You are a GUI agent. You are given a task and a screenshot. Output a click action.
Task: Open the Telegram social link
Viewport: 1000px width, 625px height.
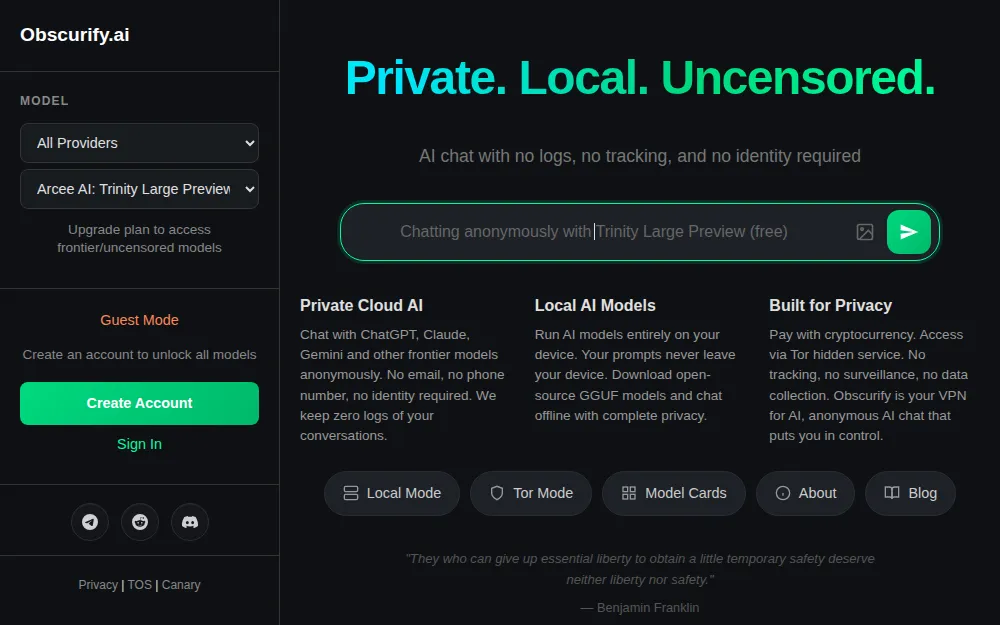click(x=90, y=522)
